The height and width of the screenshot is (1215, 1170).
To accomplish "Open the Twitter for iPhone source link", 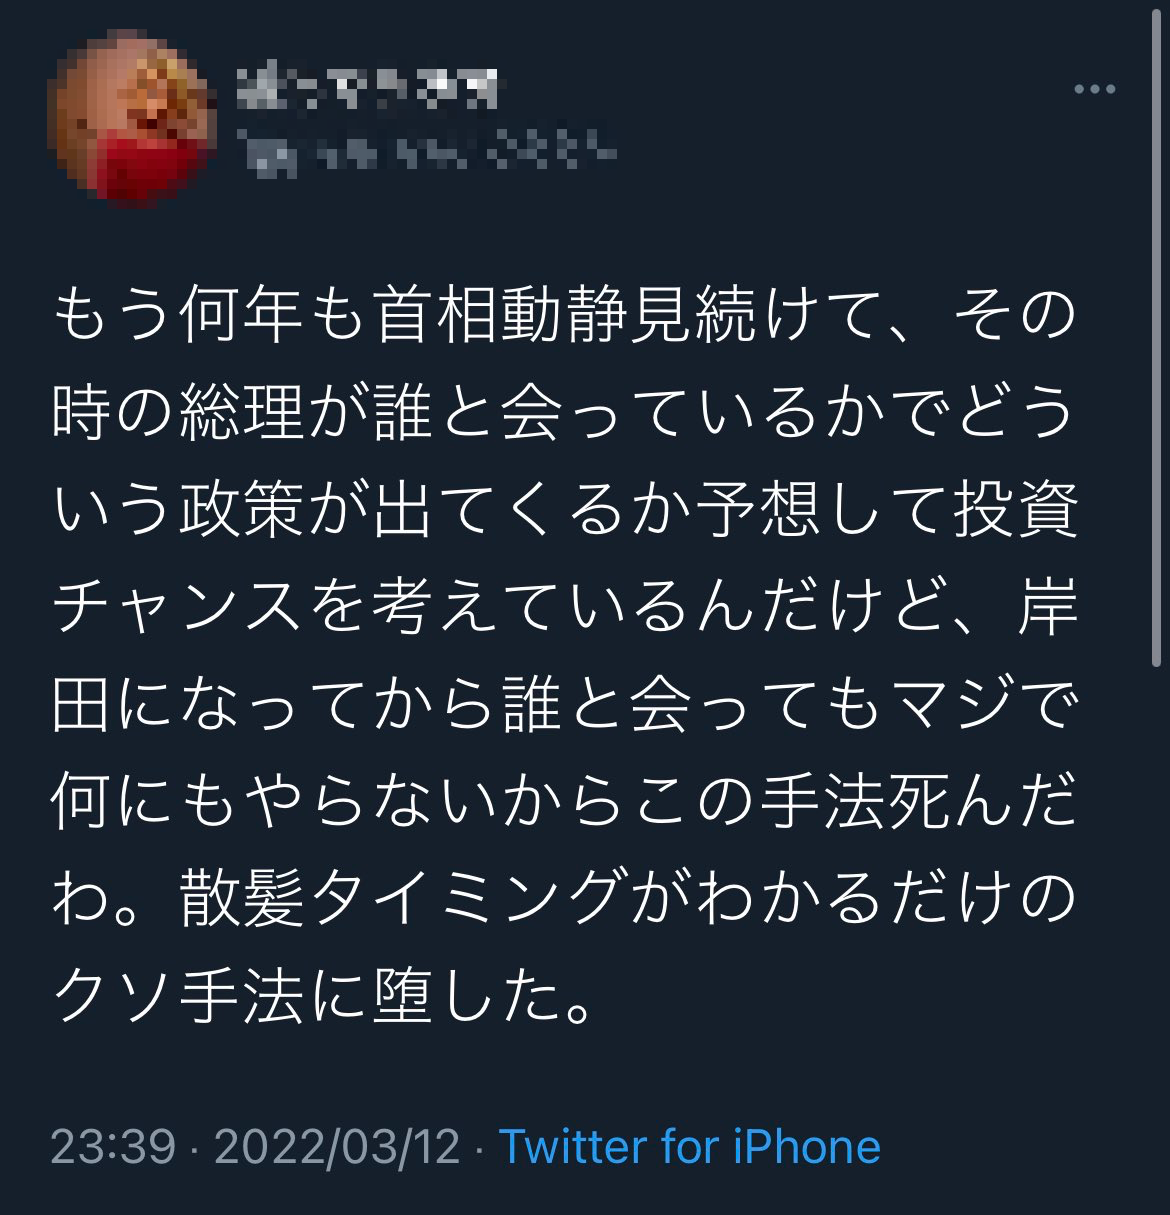I will 689,1146.
